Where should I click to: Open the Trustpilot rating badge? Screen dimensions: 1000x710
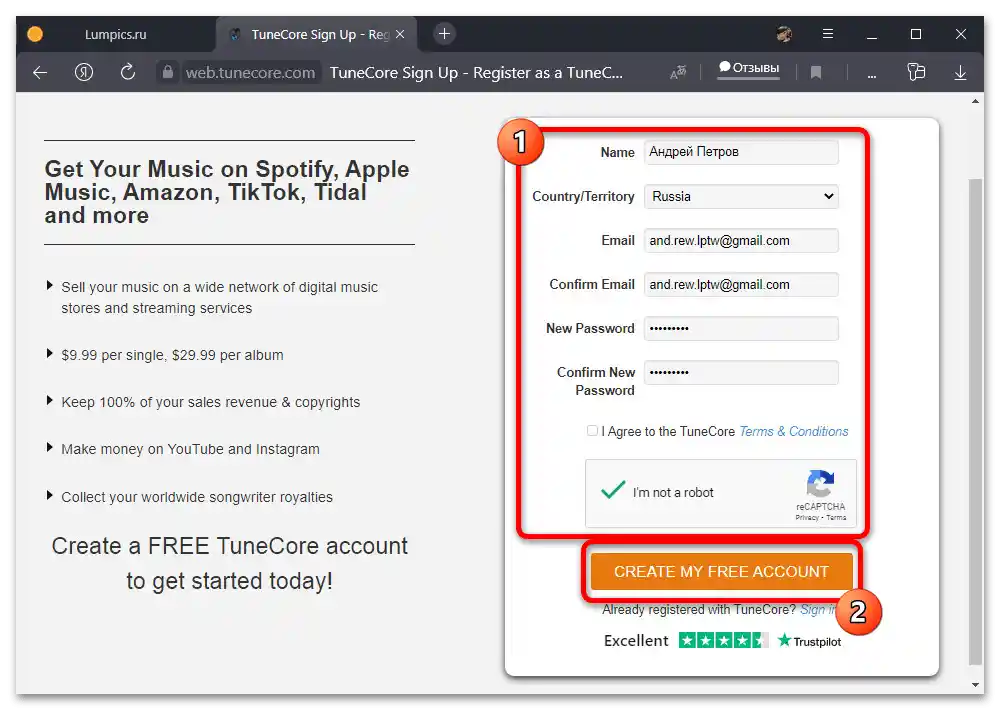(722, 640)
